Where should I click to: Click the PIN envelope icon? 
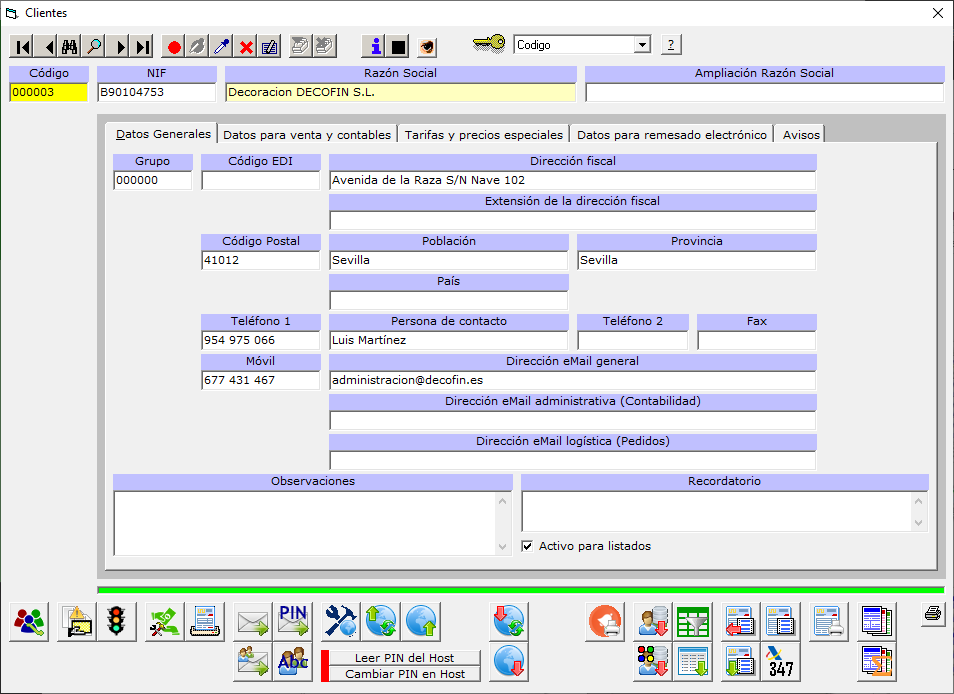coord(293,622)
